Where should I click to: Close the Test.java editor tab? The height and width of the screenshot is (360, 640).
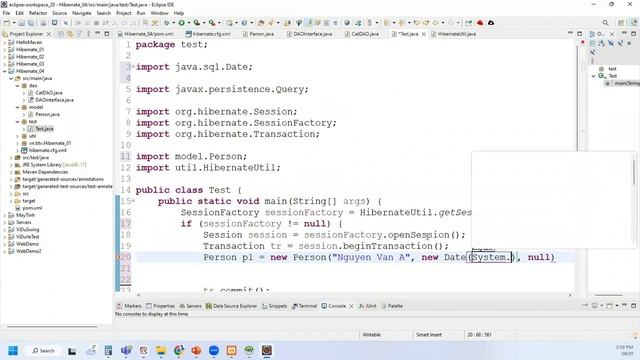click(x=424, y=34)
